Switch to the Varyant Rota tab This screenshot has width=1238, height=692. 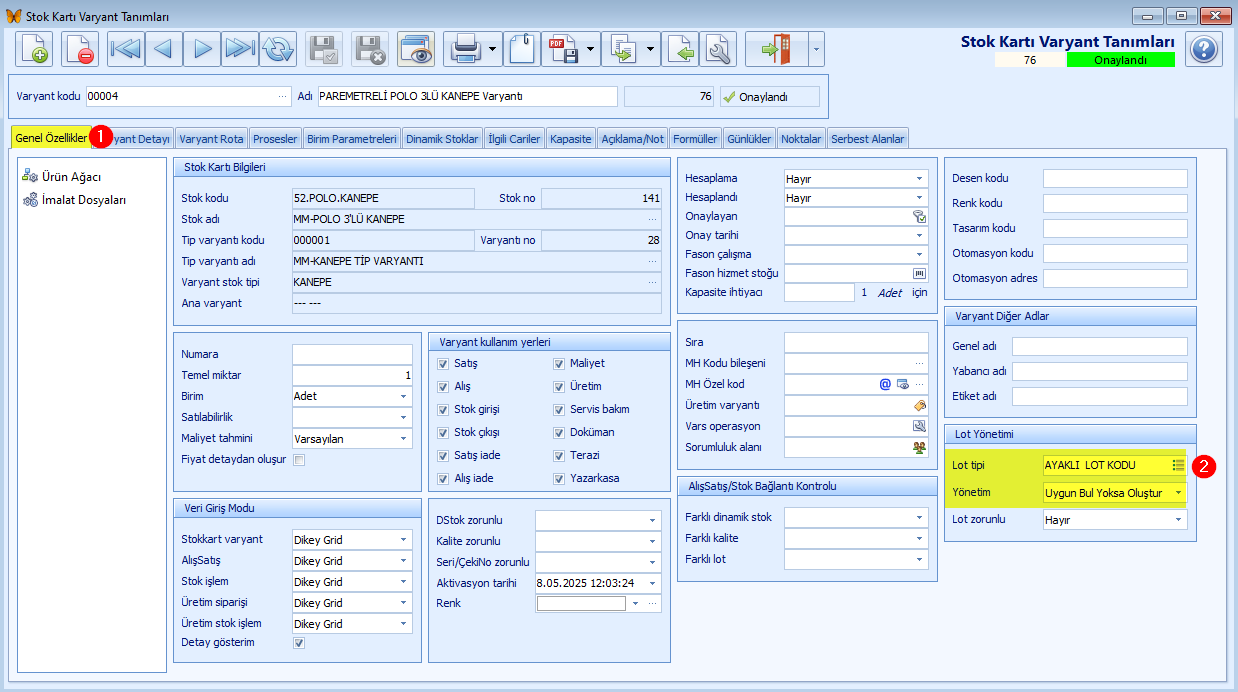pyautogui.click(x=211, y=139)
